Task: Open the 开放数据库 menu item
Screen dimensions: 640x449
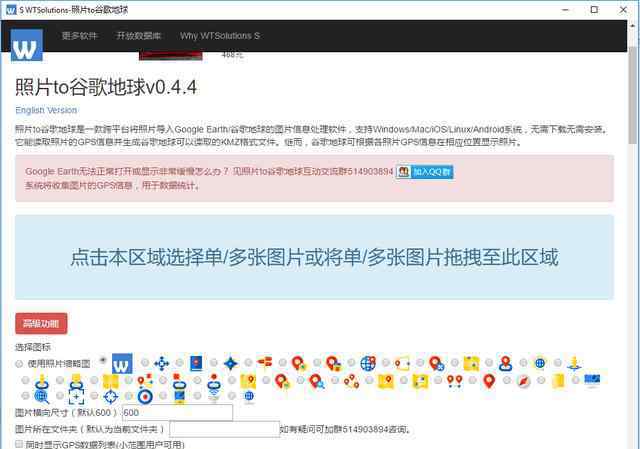Action: pyautogui.click(x=139, y=36)
